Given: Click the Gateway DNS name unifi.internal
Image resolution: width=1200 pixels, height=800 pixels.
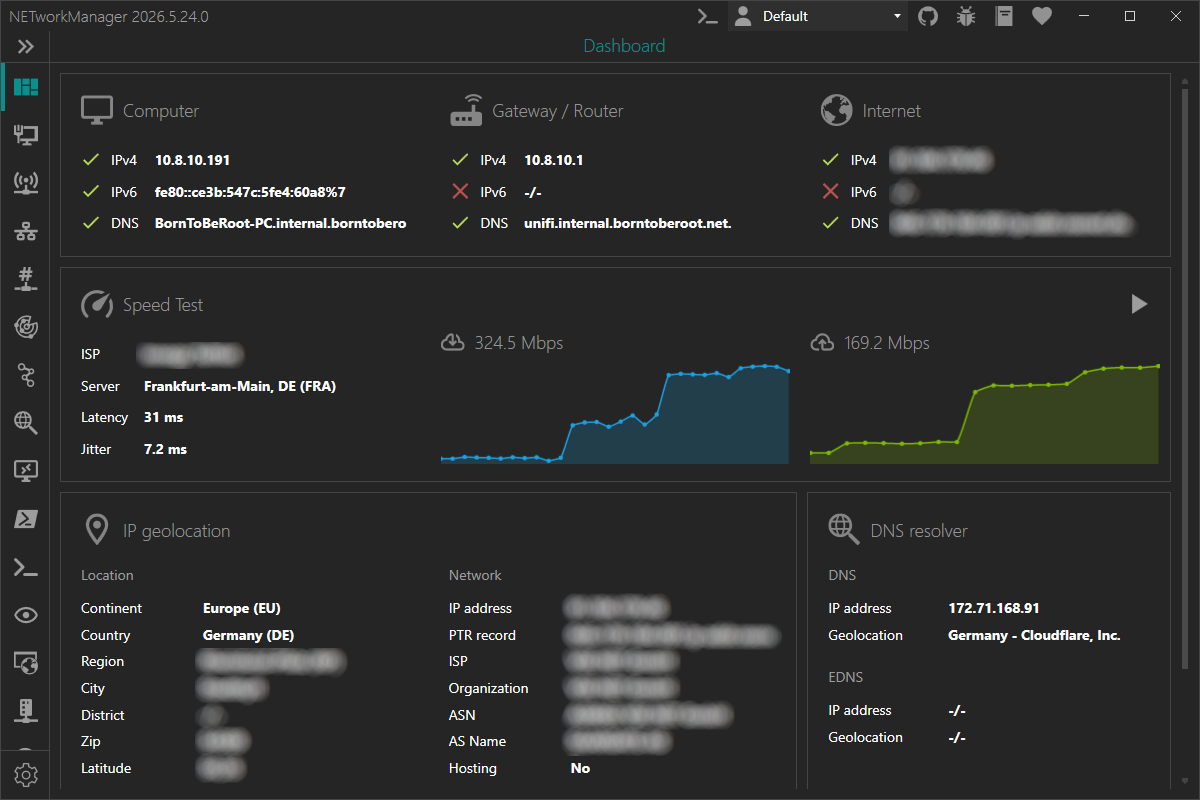Looking at the screenshot, I should pos(628,223).
